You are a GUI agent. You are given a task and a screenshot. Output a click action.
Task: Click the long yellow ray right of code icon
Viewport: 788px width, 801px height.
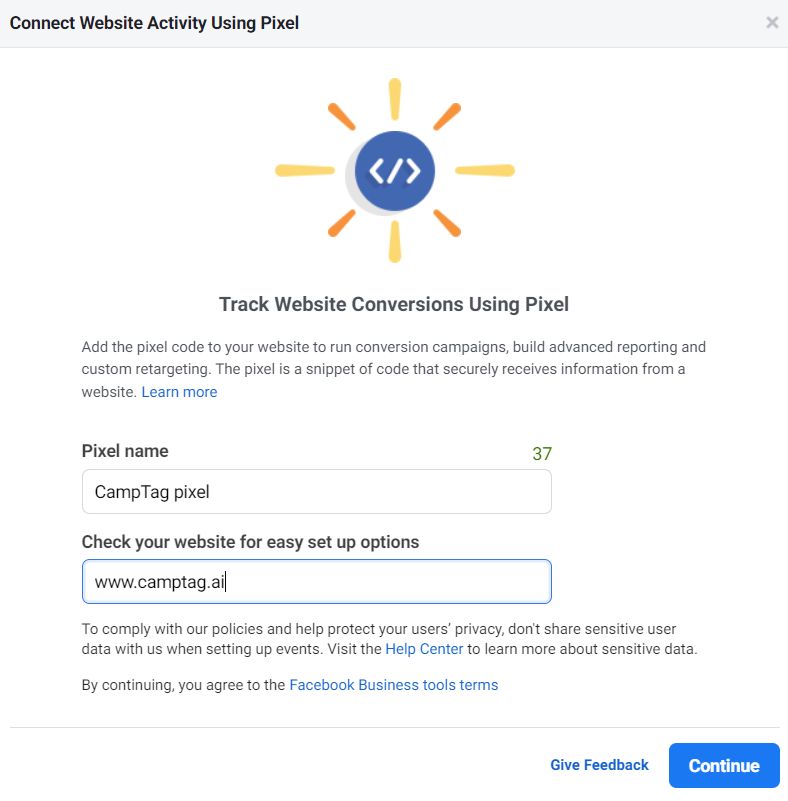(x=485, y=171)
